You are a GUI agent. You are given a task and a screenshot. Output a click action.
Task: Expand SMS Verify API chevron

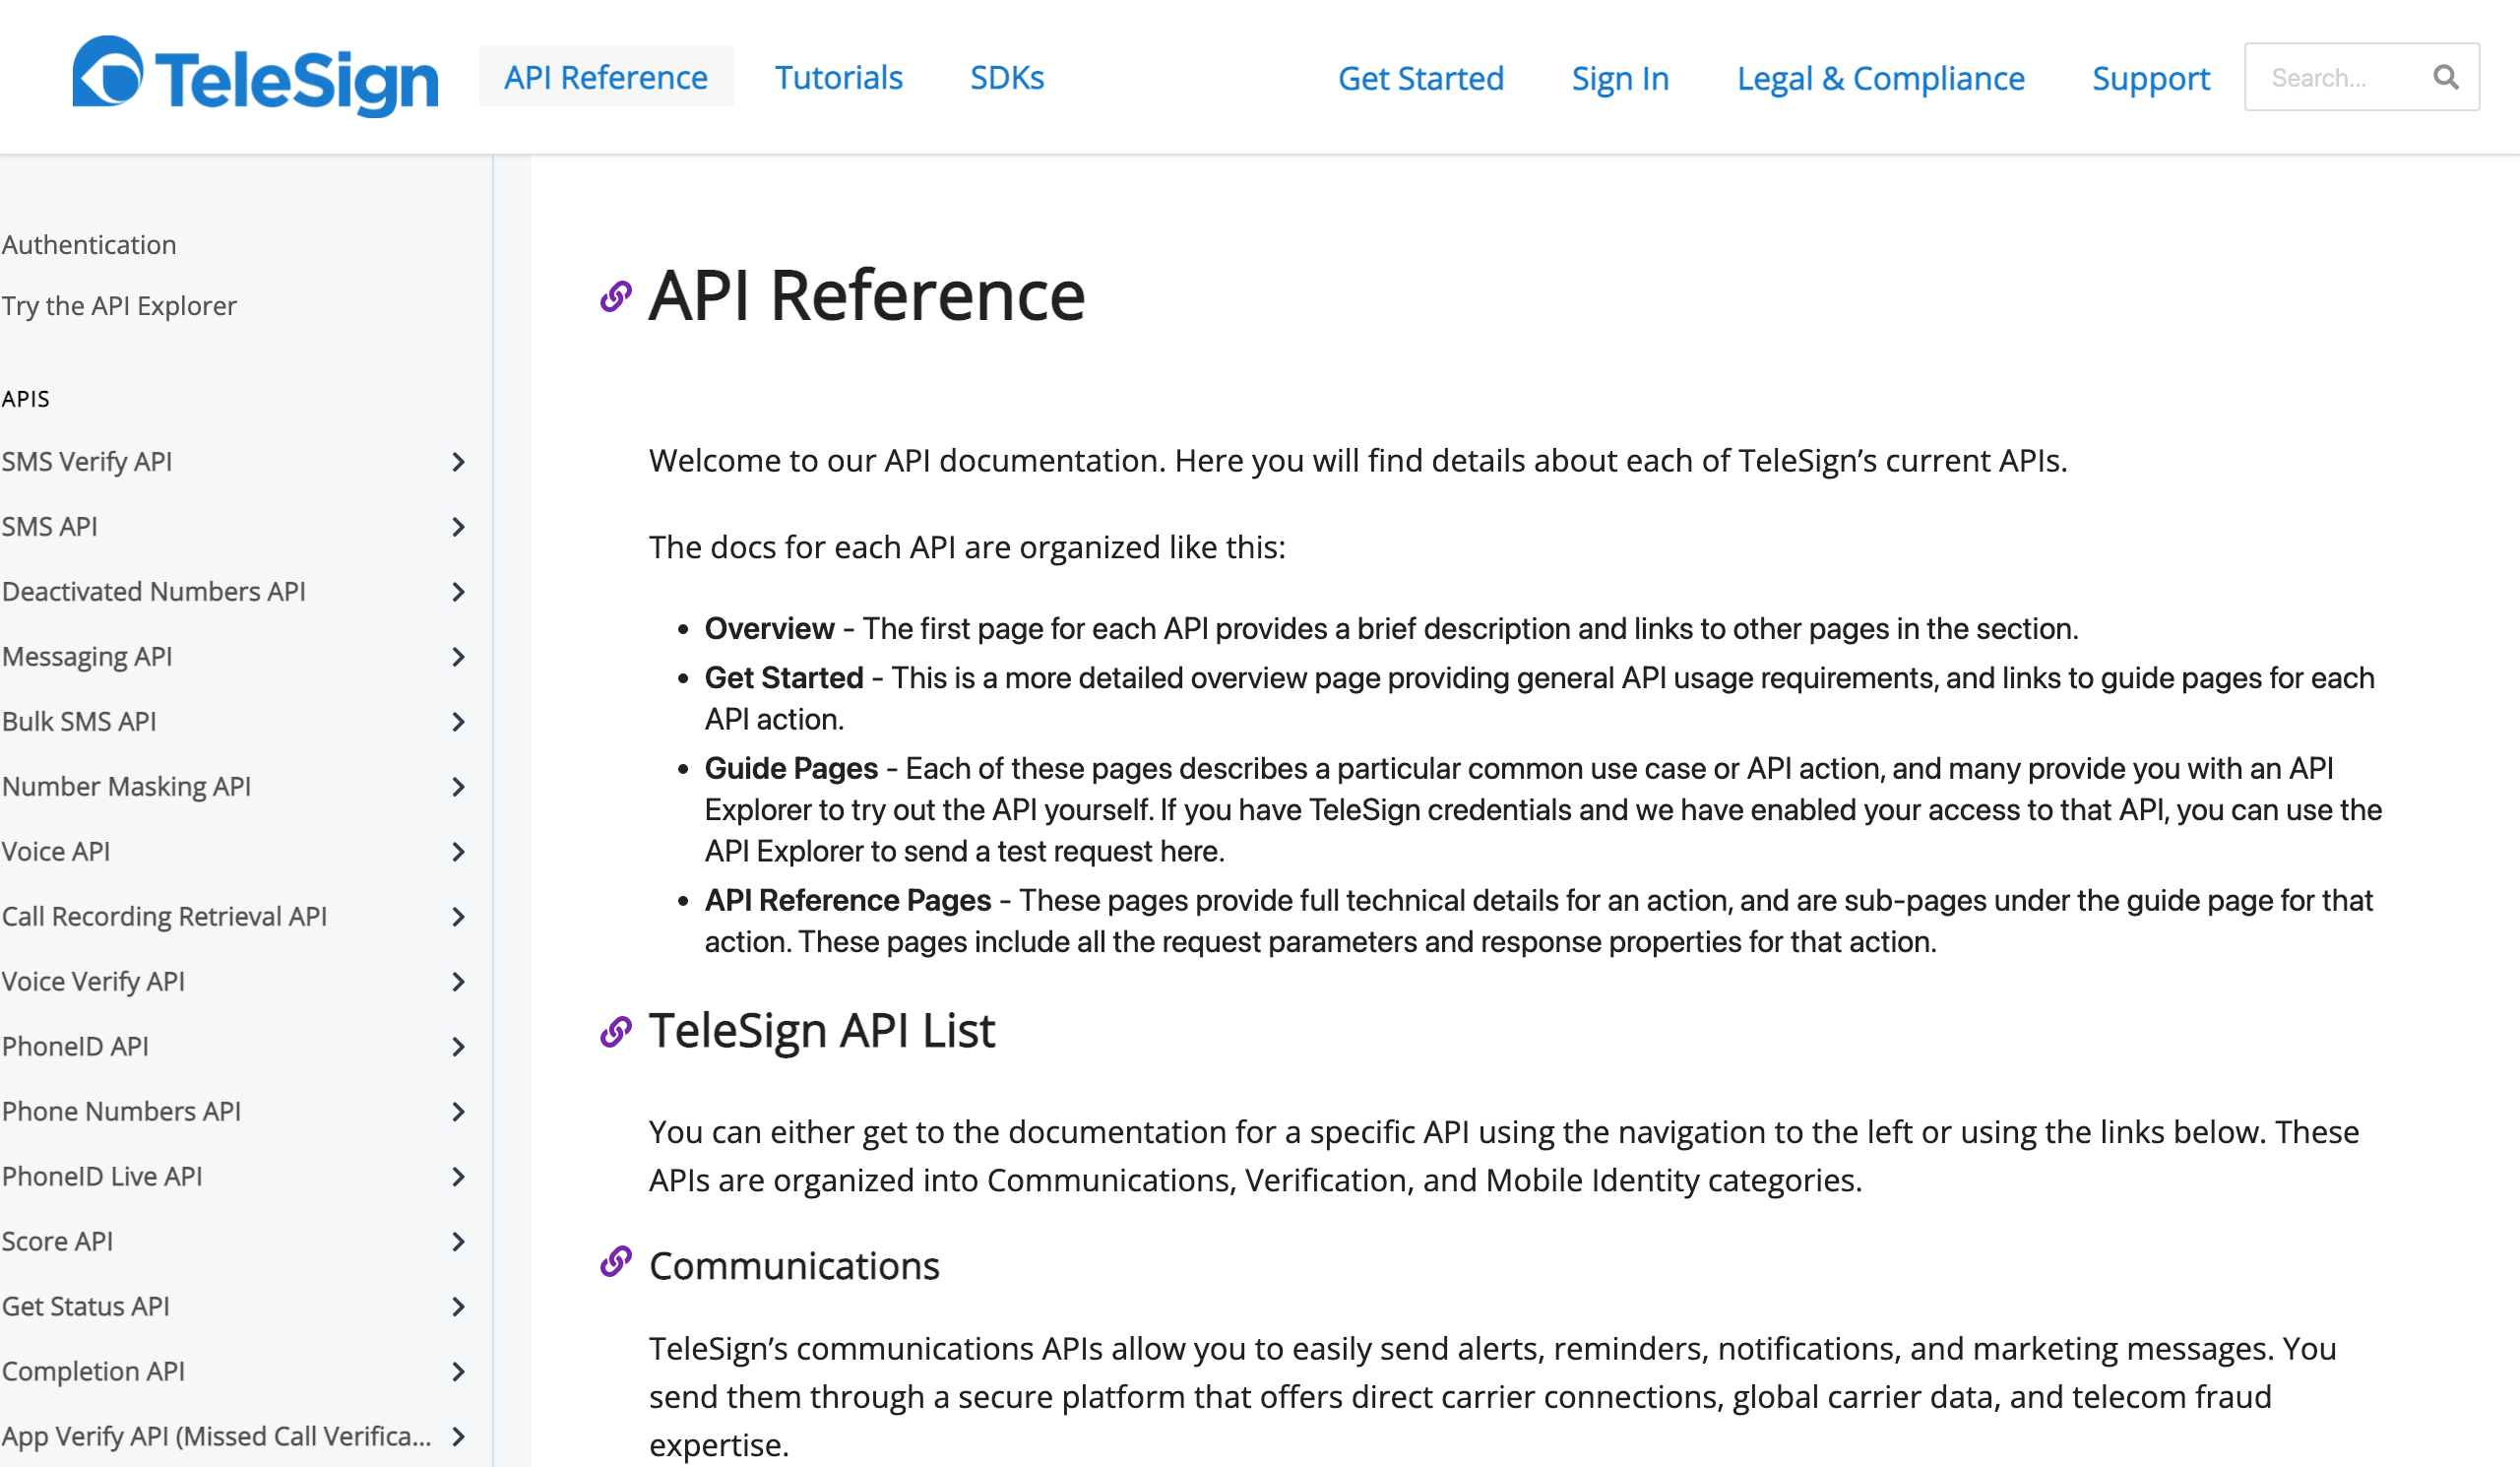click(x=458, y=462)
